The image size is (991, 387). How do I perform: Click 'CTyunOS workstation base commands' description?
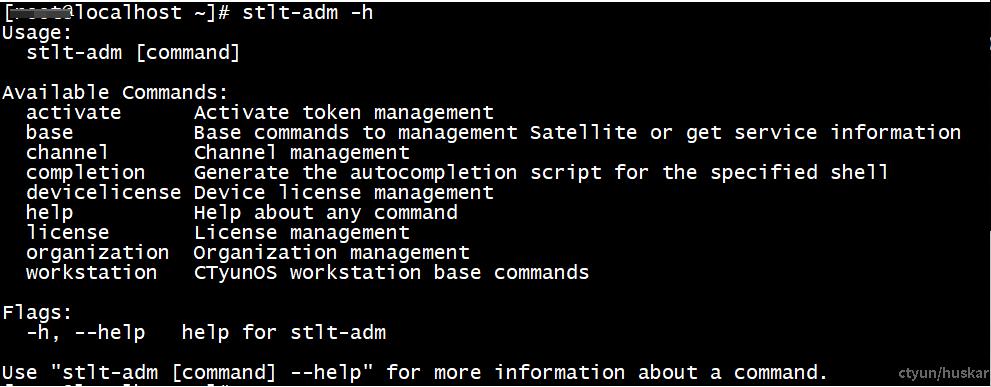click(x=391, y=273)
